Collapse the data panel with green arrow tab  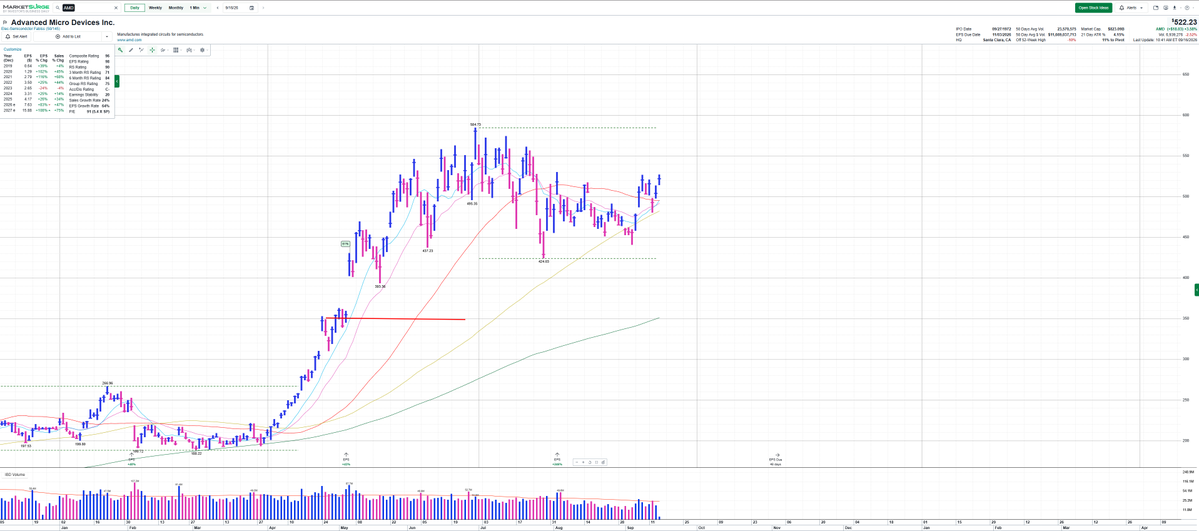[117, 81]
